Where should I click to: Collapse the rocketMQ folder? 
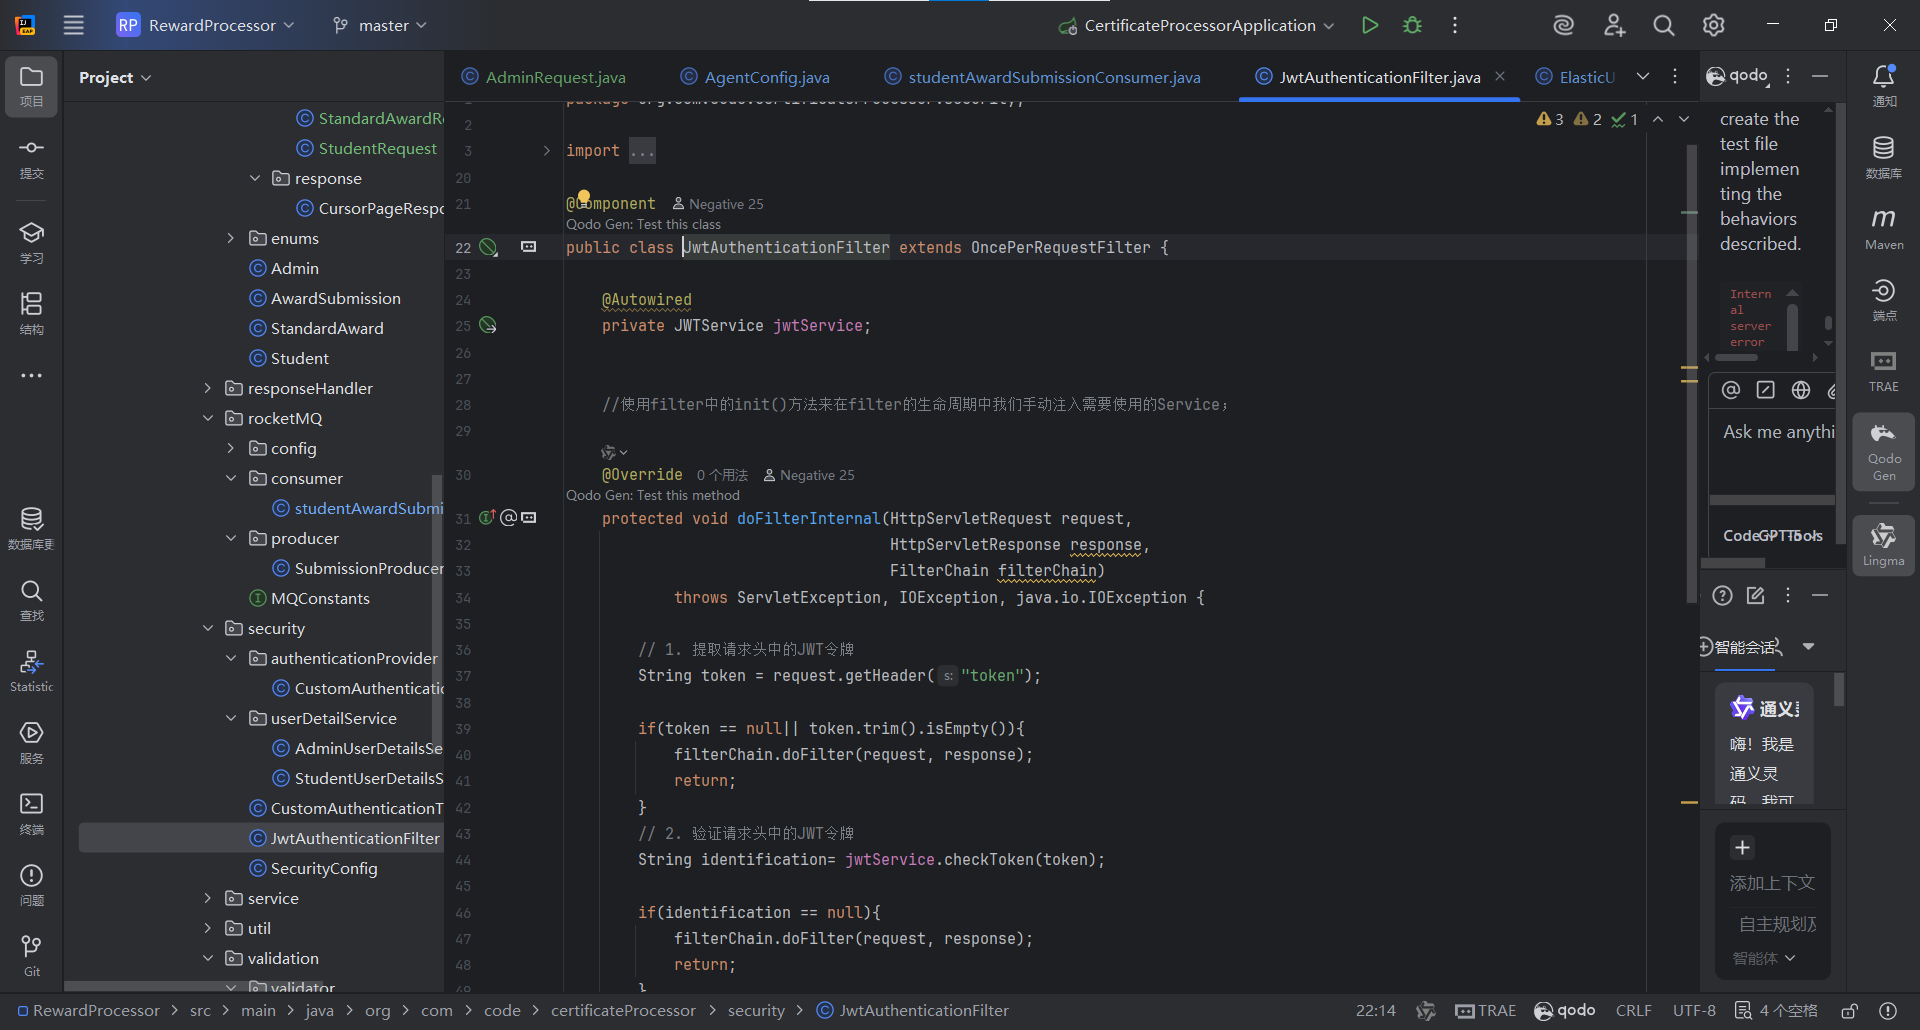point(208,418)
